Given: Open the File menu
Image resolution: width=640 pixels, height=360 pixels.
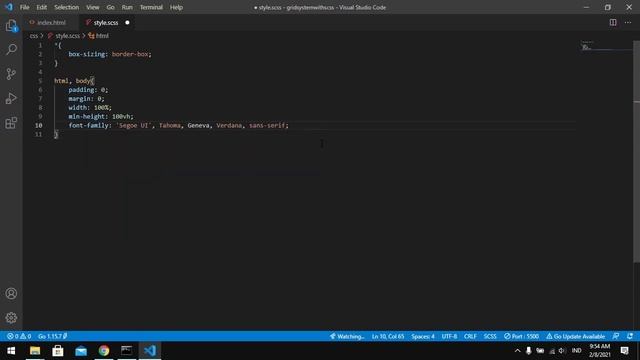Looking at the screenshot, I should [24, 7].
